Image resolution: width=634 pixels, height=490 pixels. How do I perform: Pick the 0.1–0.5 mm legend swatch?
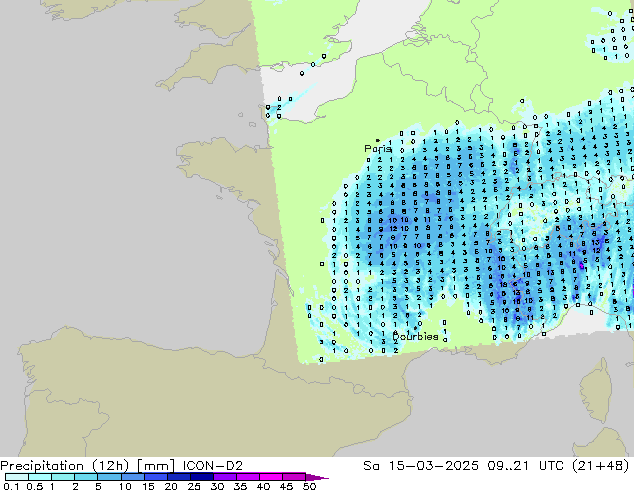pyautogui.click(x=17, y=477)
